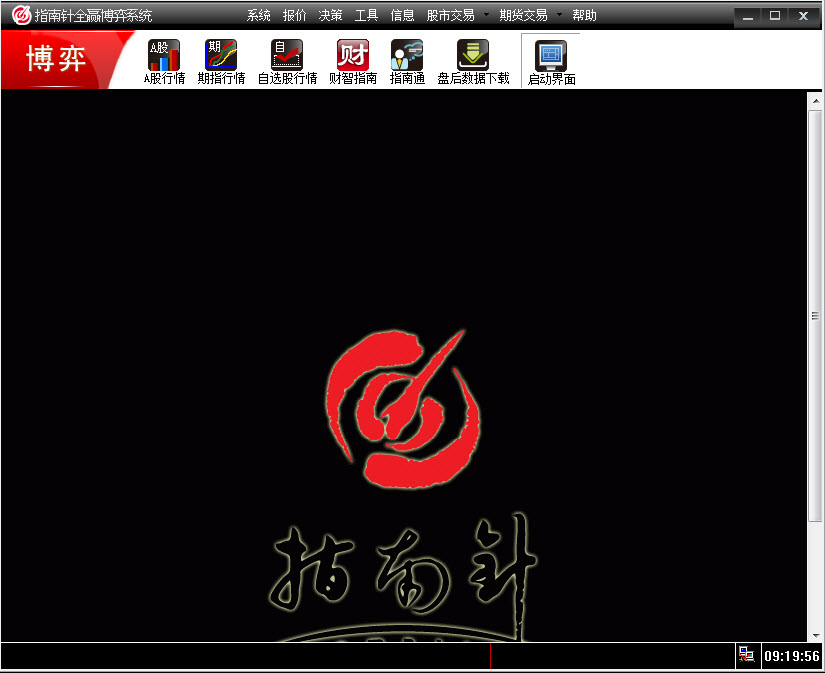Expand the 期货交易 dropdown arrow
The width and height of the screenshot is (825, 673).
click(559, 15)
